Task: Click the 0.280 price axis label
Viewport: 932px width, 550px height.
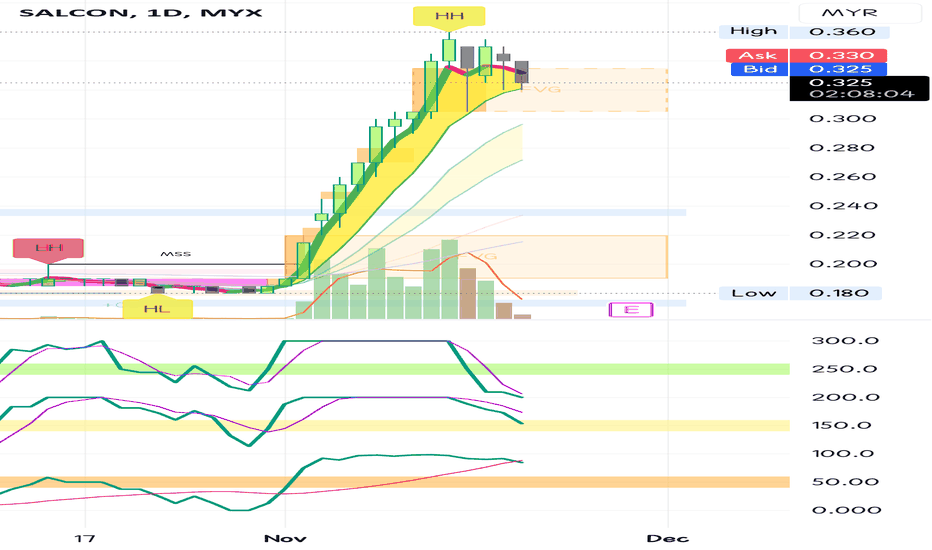Action: (842, 147)
